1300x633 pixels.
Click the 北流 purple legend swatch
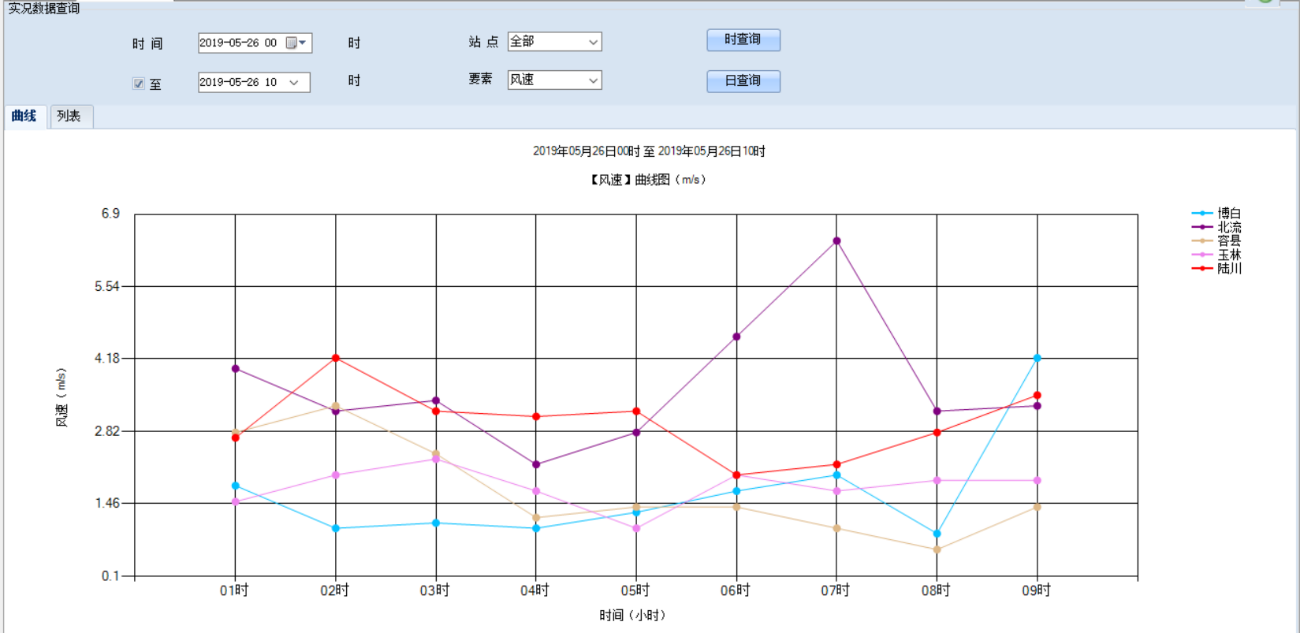tap(1202, 227)
